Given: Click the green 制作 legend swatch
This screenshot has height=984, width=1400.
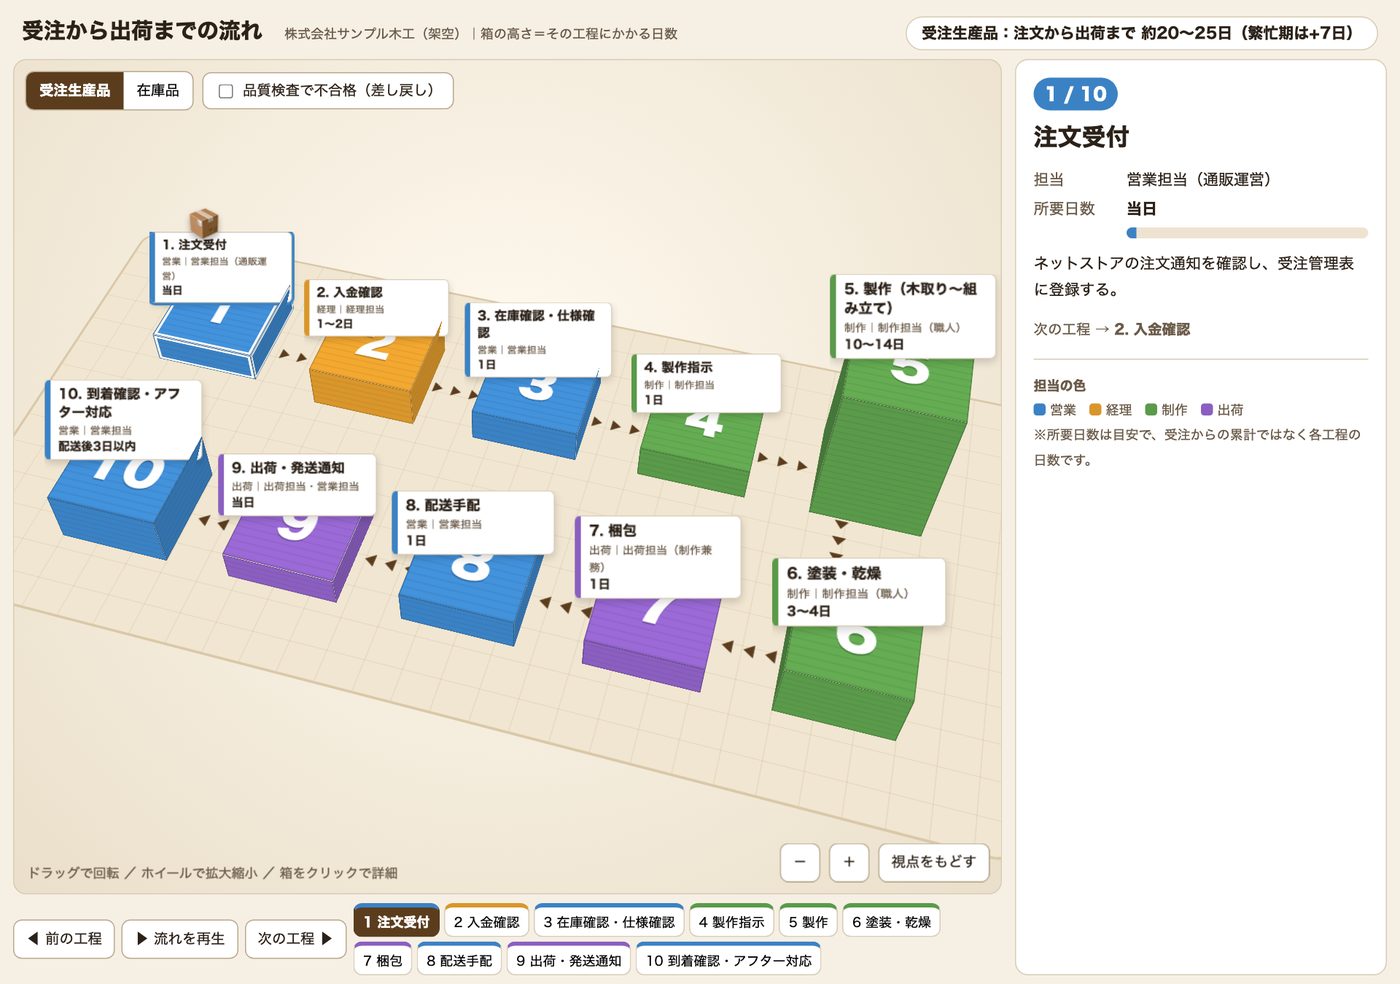Looking at the screenshot, I should point(1151,410).
